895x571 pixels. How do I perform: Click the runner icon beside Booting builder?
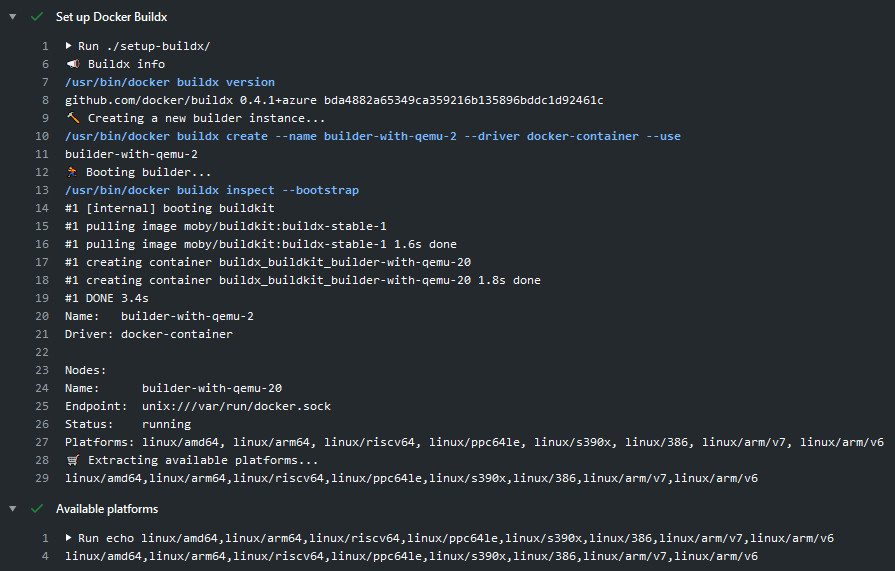[72, 172]
